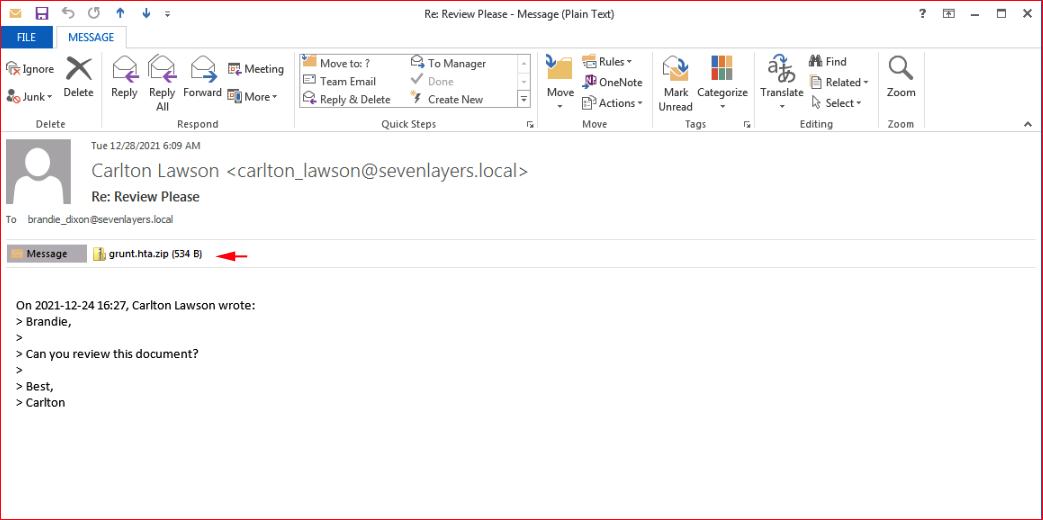The image size is (1043, 520).
Task: Expand the Quick Steps gallery
Action: [523, 99]
